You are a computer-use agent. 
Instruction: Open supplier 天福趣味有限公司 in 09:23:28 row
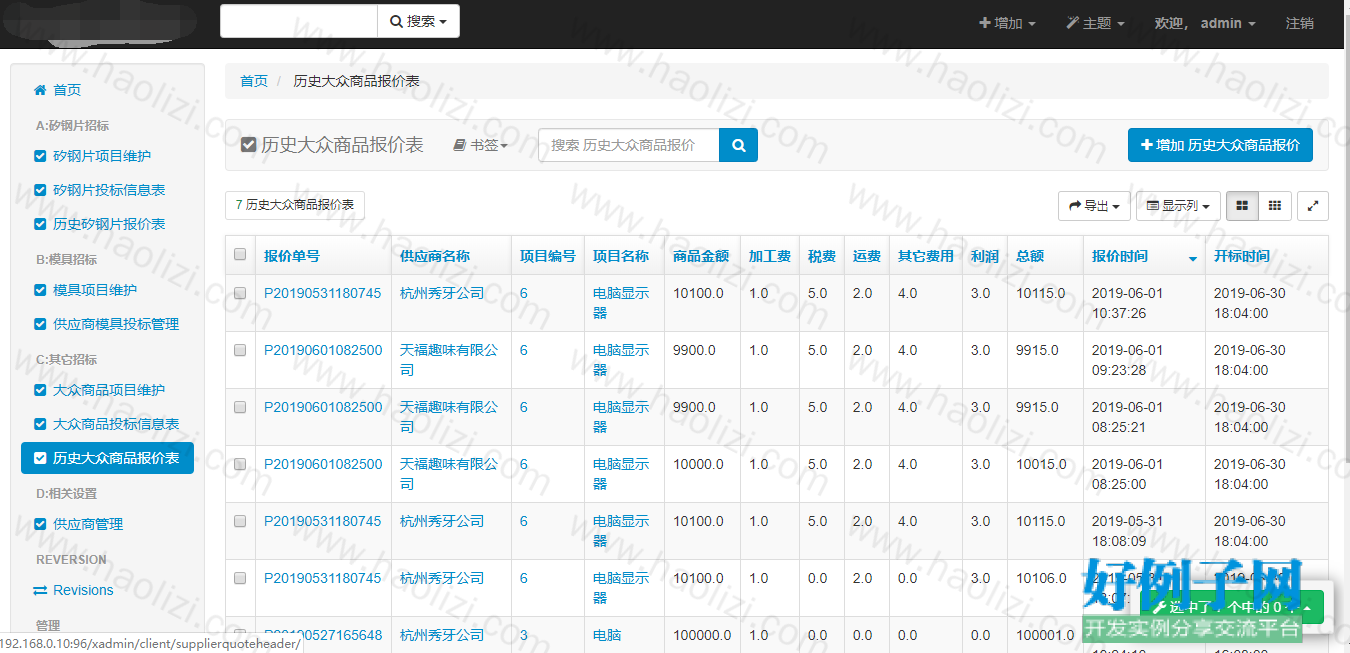point(449,360)
